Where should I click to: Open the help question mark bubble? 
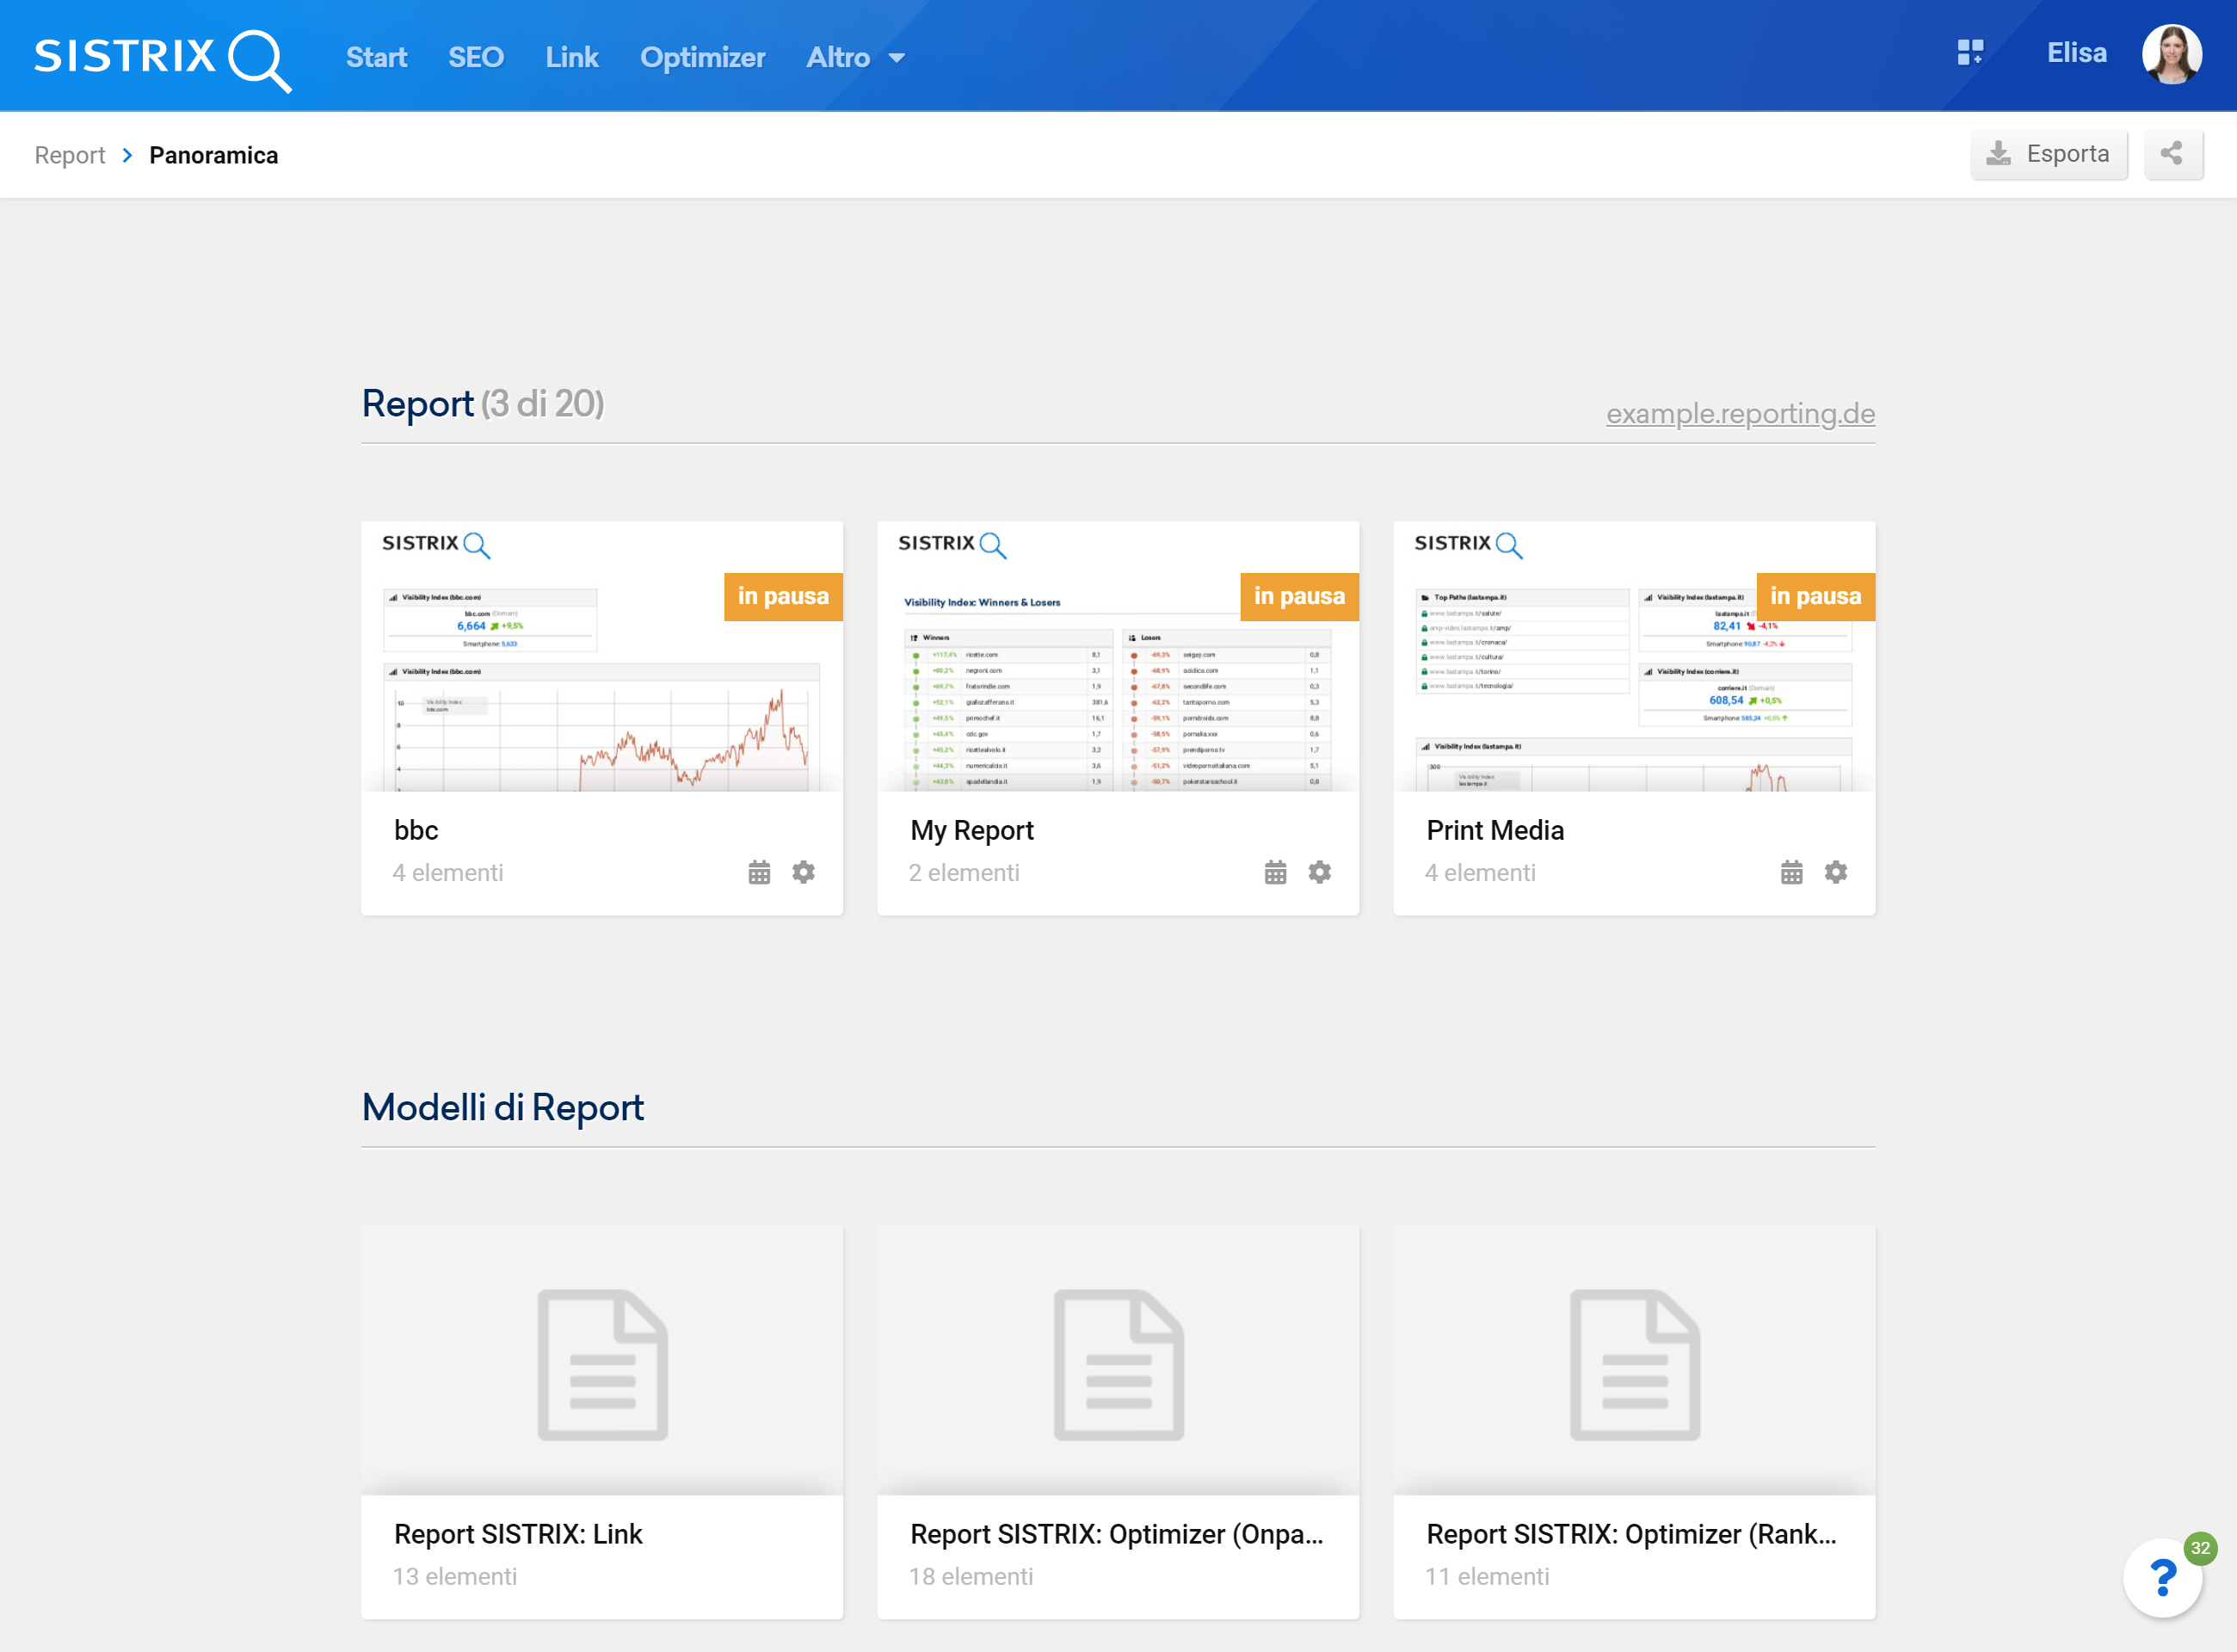click(x=2163, y=1578)
